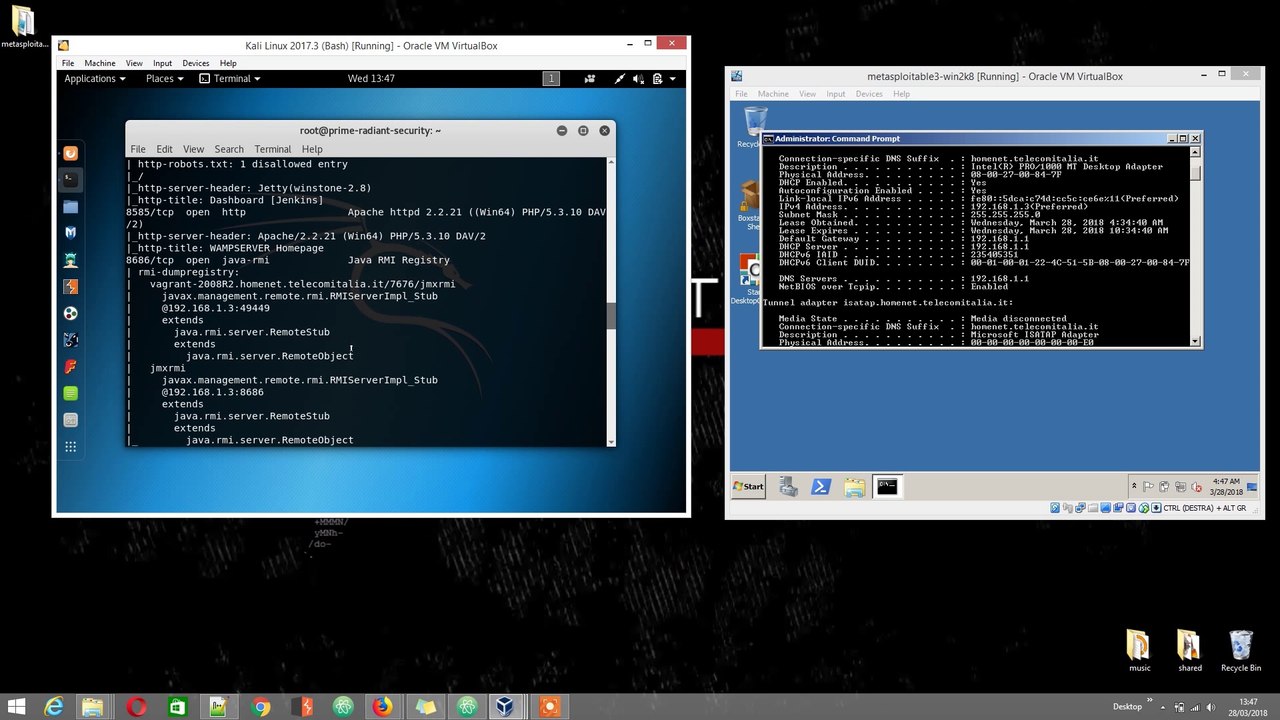Viewport: 1280px width, 720px height.
Task: Launch Terminal from the Kali dock
Action: point(70,180)
